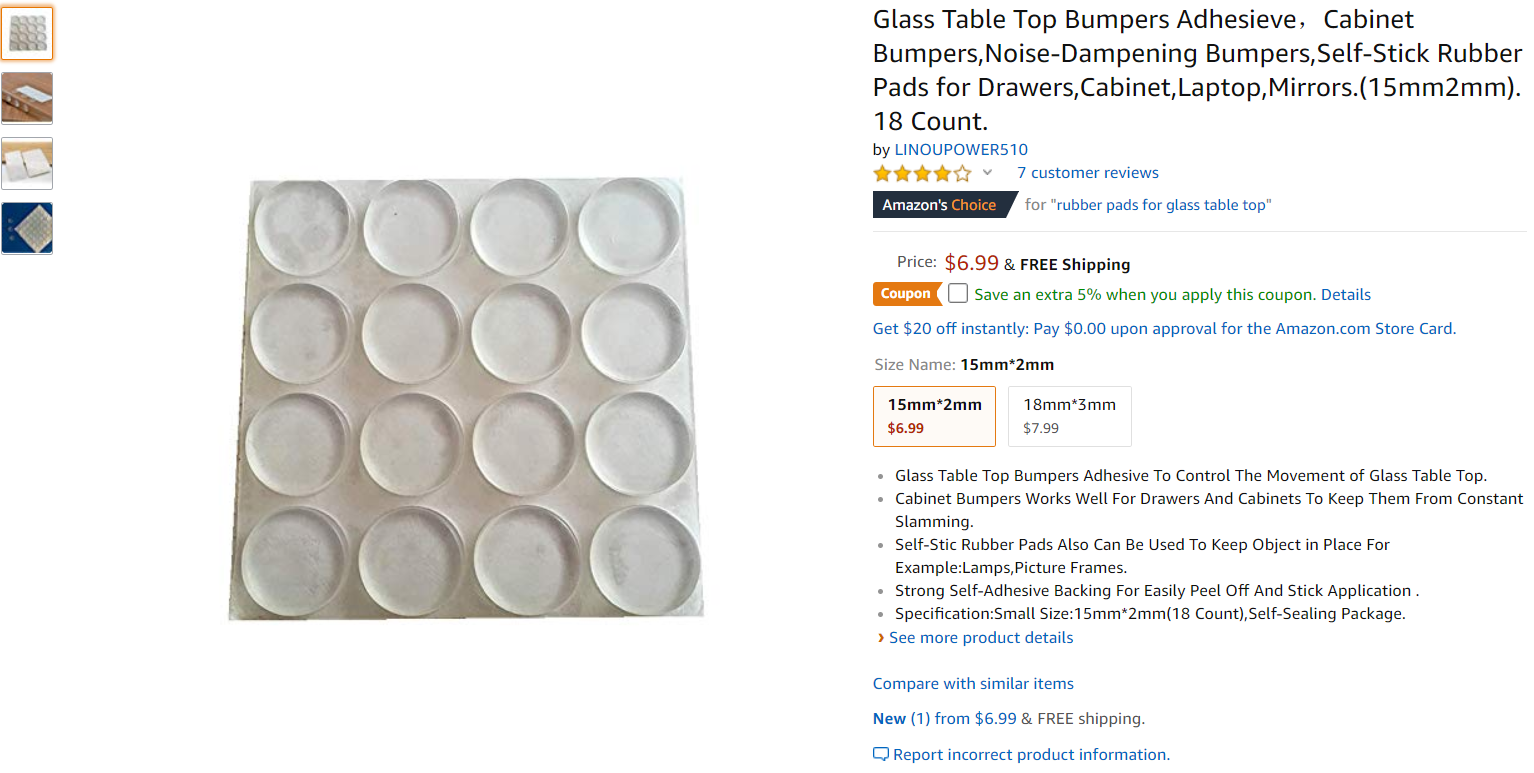Click the report incorrect product information icon

tap(880, 754)
